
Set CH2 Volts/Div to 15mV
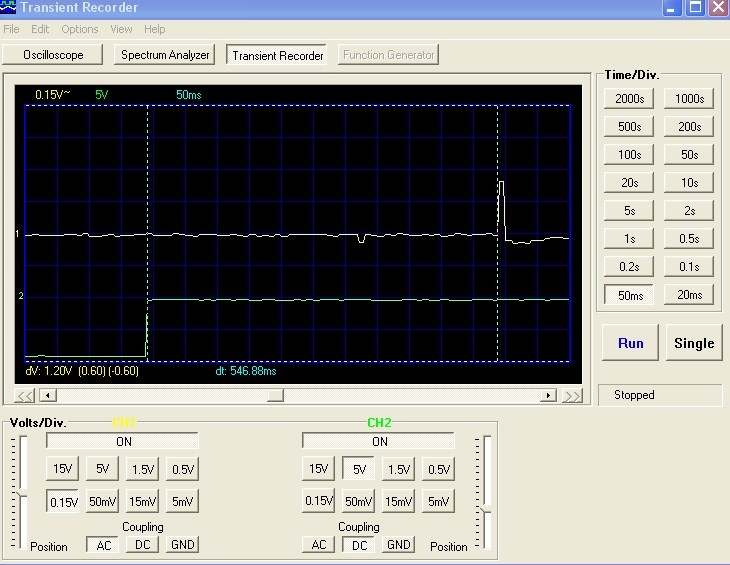(x=399, y=501)
